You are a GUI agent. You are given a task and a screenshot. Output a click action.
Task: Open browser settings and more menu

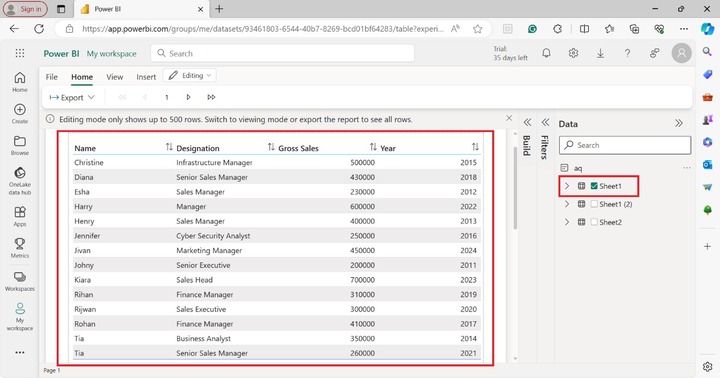(x=684, y=29)
